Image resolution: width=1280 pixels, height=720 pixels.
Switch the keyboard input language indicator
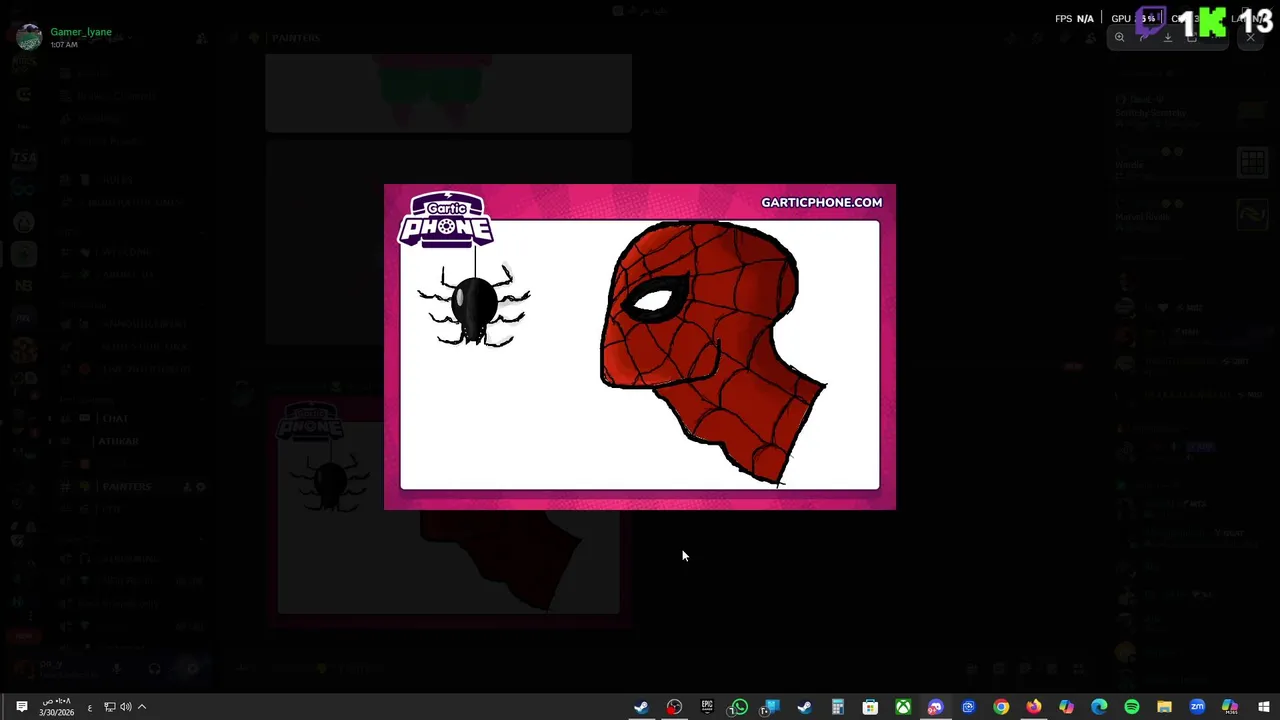pos(89,708)
